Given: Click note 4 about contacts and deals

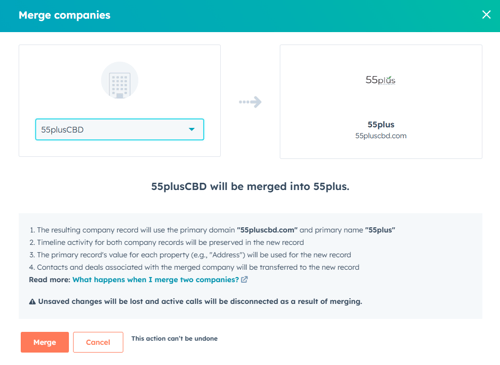Looking at the screenshot, I should [194, 267].
